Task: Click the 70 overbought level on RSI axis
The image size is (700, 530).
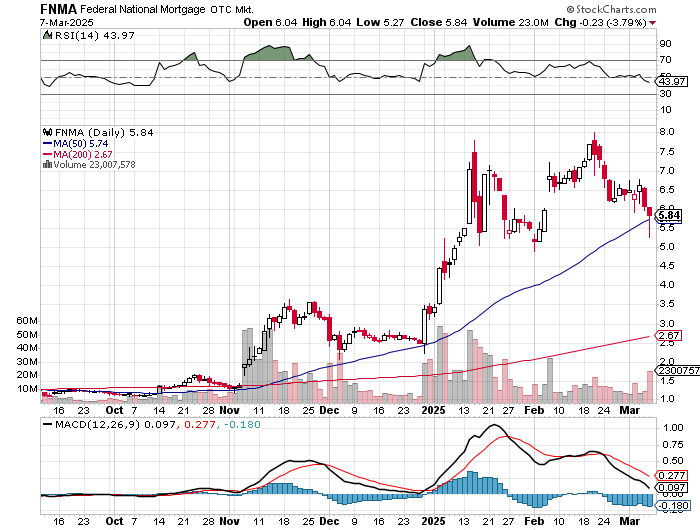Action: click(666, 60)
